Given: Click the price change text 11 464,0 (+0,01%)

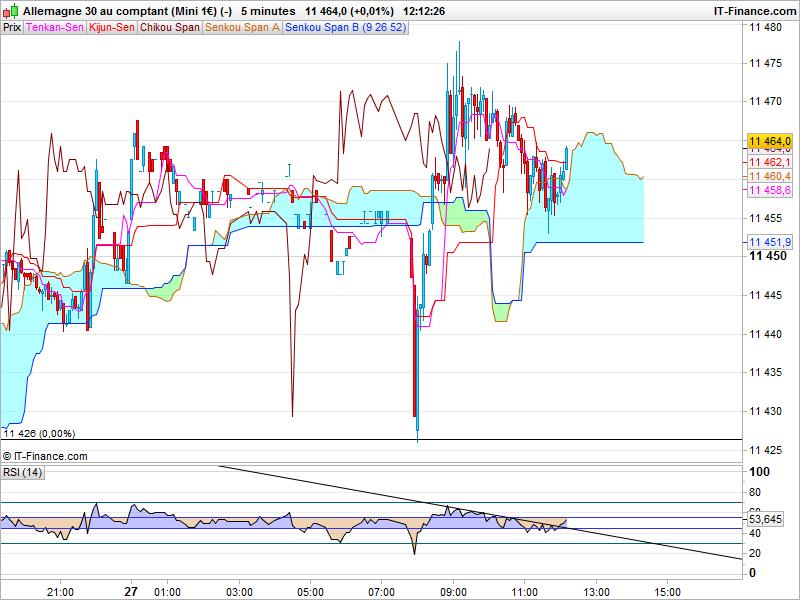Looking at the screenshot, I should point(349,11).
